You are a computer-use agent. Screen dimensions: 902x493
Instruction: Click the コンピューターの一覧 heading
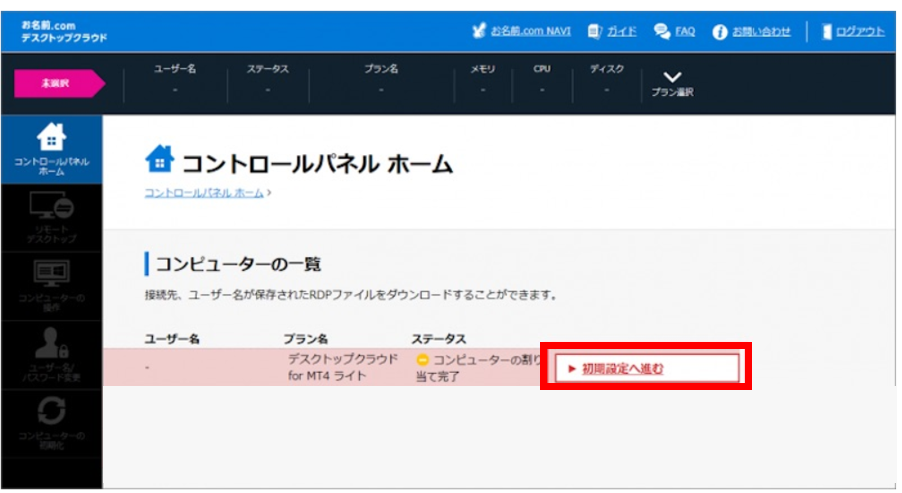238,264
